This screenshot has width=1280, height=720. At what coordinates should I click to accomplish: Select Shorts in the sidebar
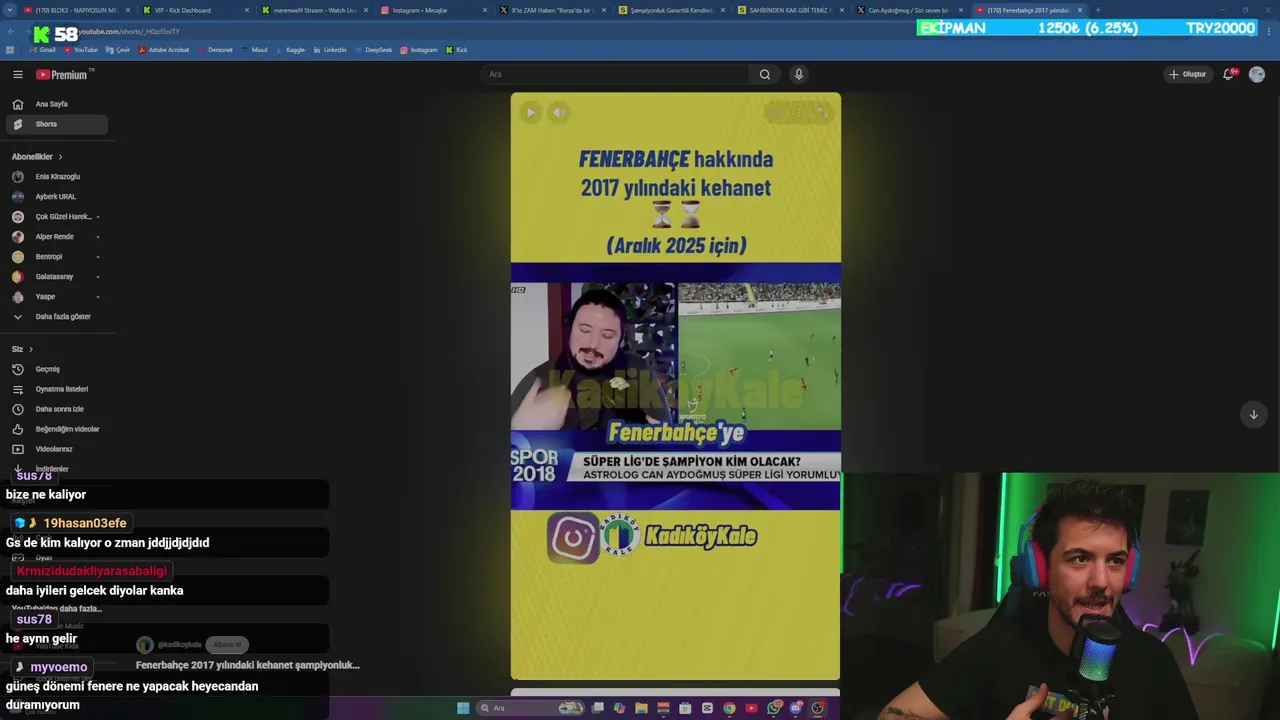(x=56, y=124)
